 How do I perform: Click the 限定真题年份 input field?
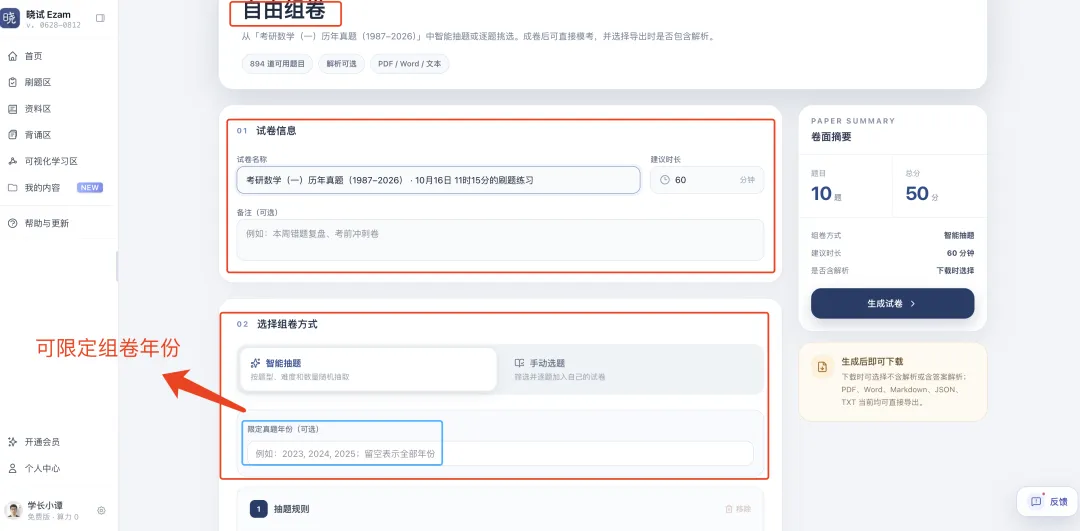[500, 453]
